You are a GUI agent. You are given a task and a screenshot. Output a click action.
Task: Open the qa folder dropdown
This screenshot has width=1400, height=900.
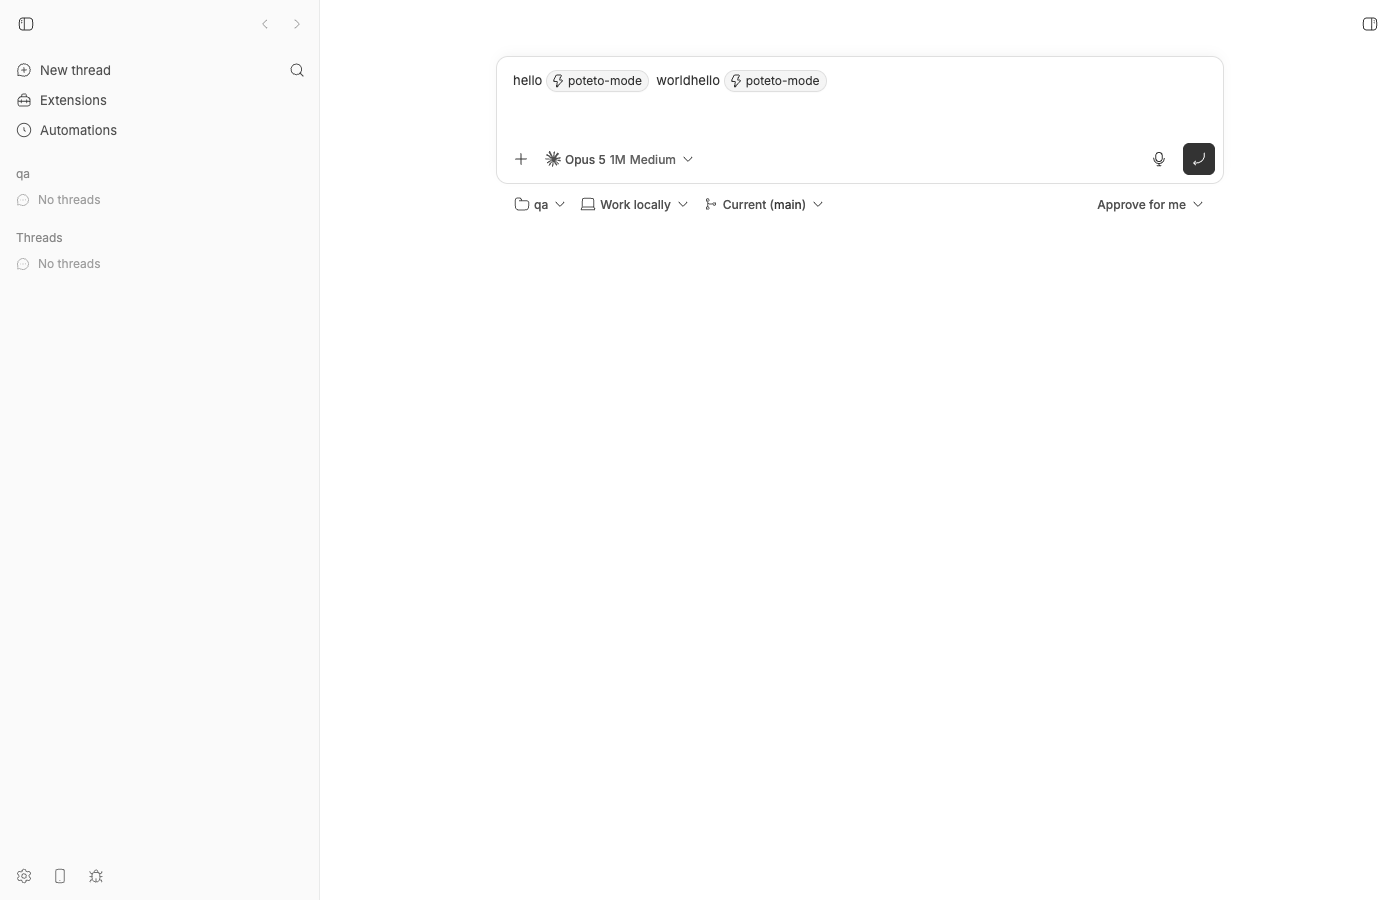pyautogui.click(x=540, y=204)
